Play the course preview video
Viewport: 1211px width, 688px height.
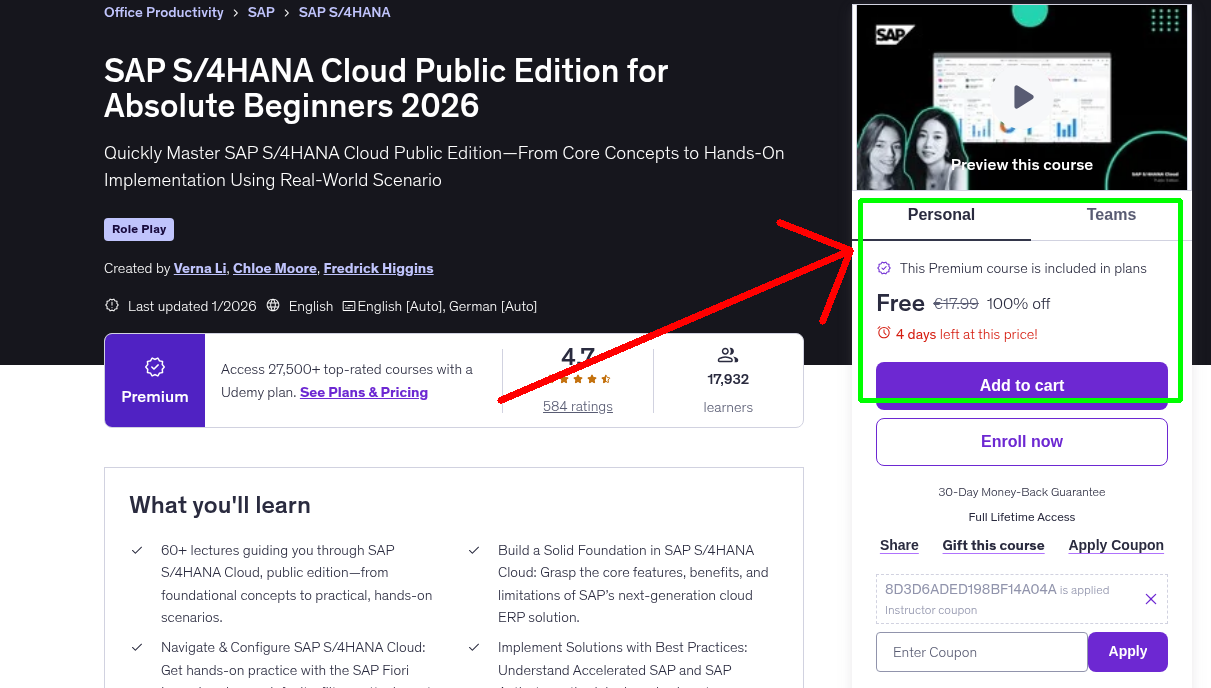[1021, 97]
